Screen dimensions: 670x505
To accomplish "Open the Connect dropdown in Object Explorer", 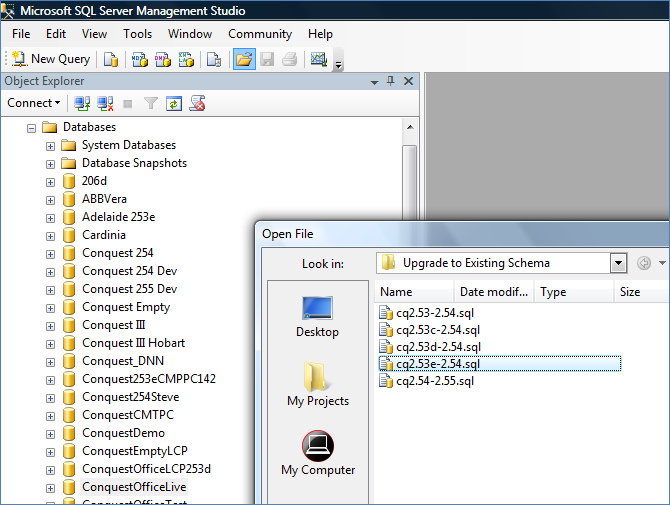I will [x=33, y=103].
